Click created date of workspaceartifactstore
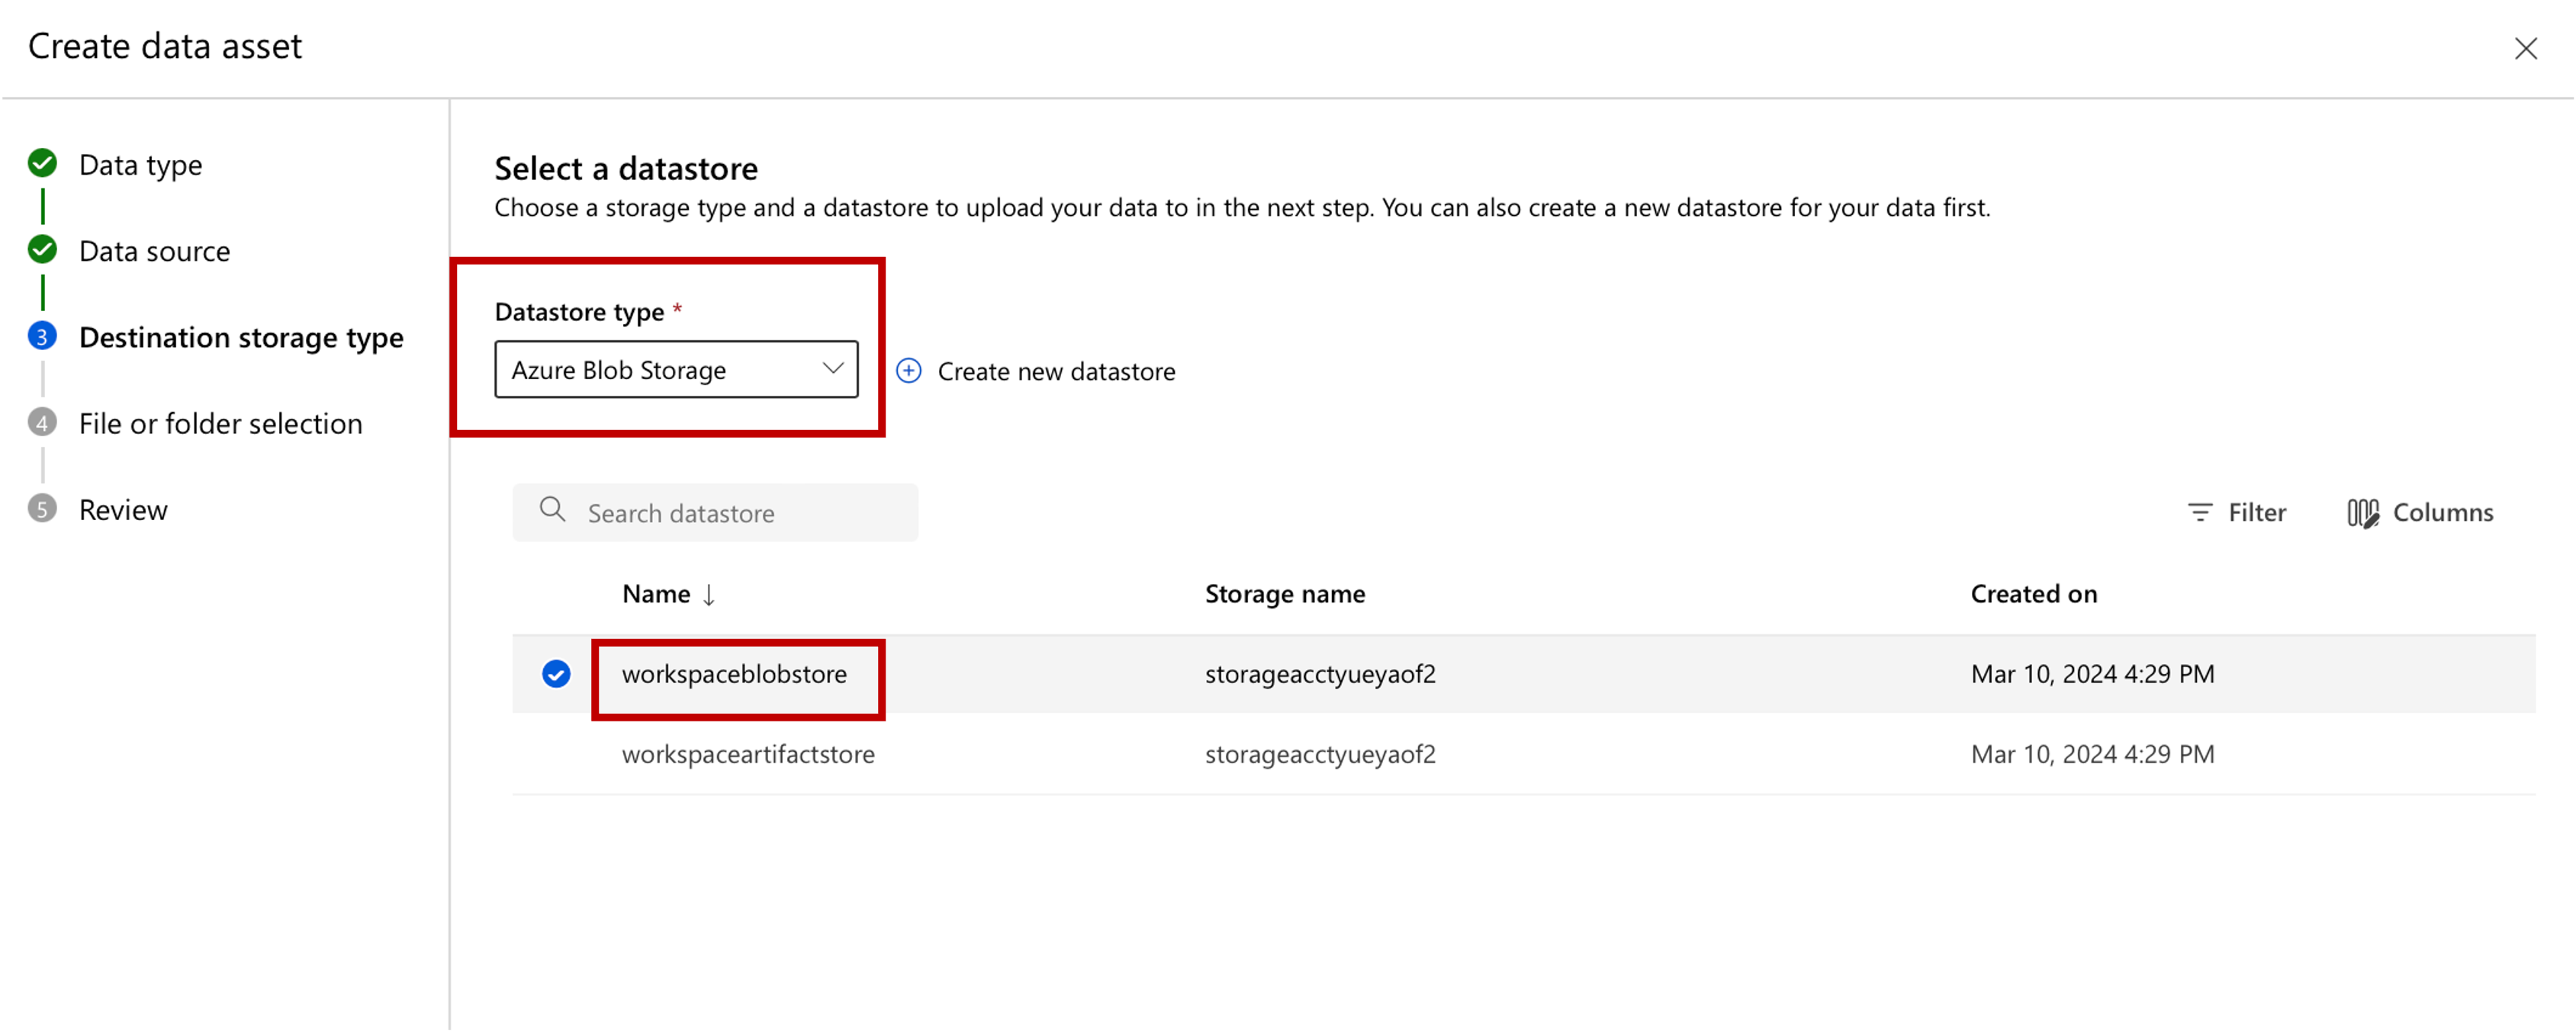Image resolution: width=2576 pixels, height=1031 pixels. tap(2093, 755)
